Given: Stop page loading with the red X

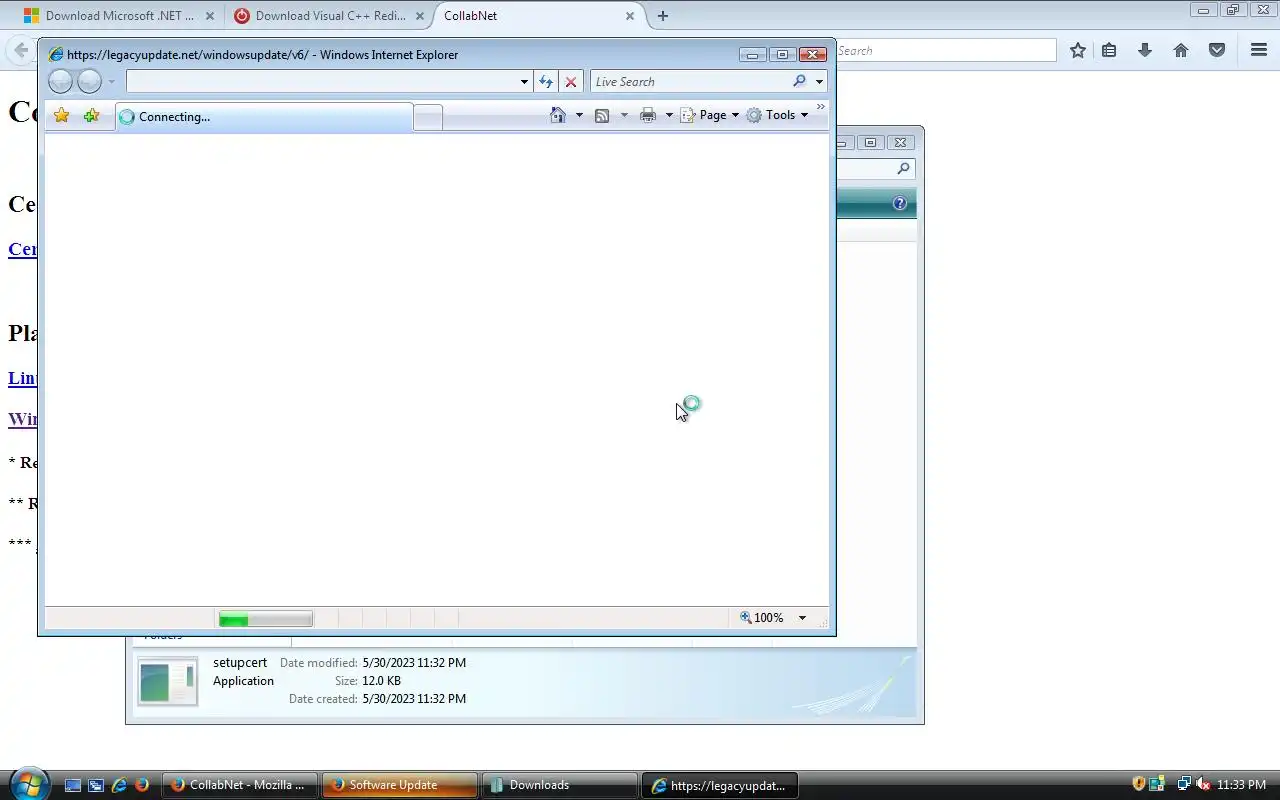Looking at the screenshot, I should [x=571, y=82].
